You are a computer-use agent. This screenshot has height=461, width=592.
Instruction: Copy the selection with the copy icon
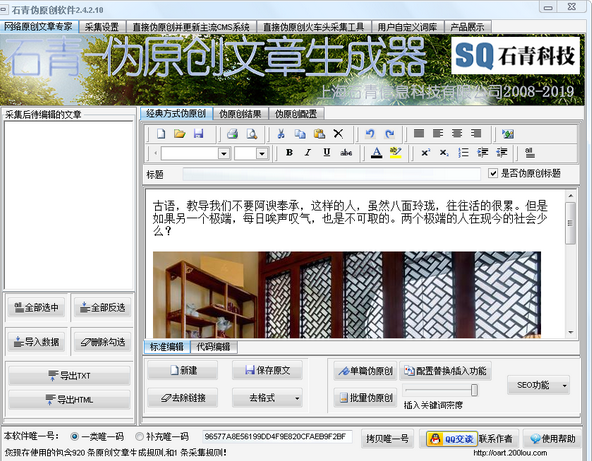click(300, 134)
